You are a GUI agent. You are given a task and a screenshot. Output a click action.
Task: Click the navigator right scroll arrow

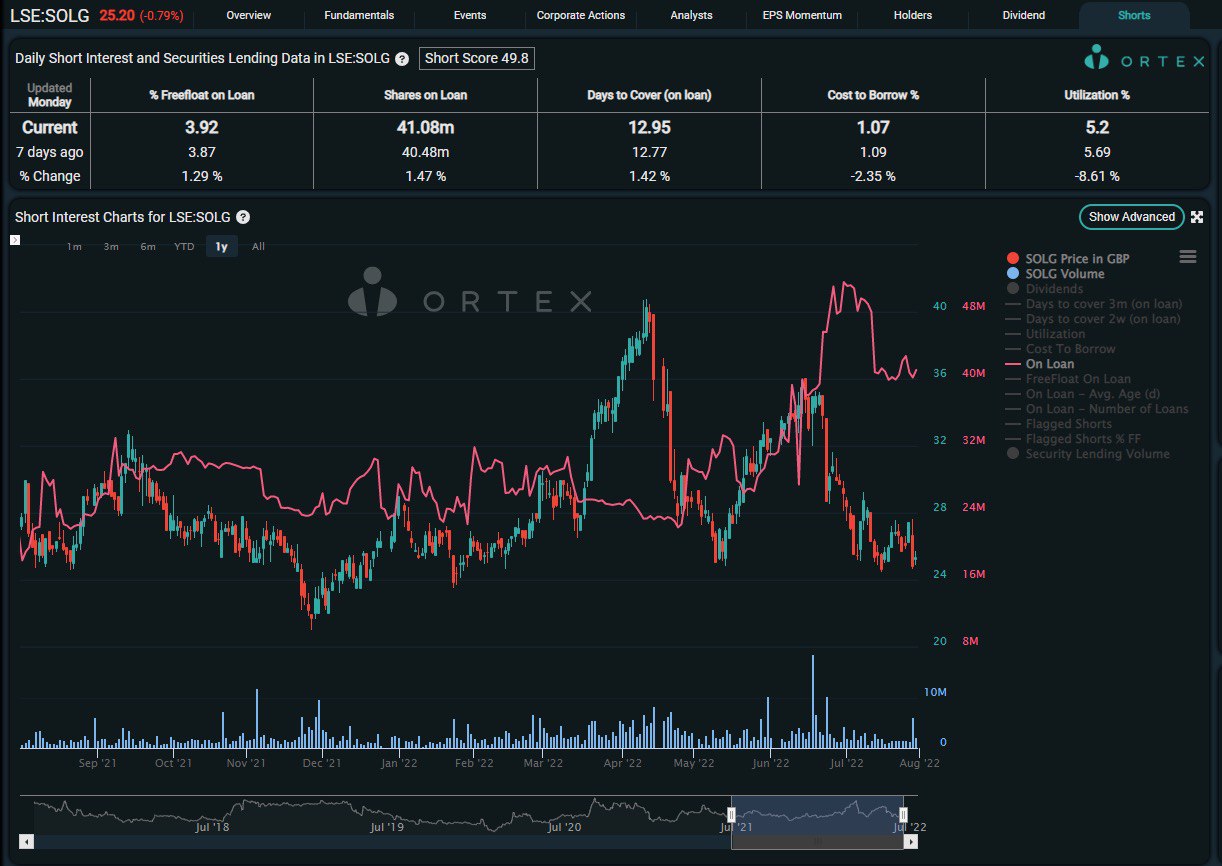911,842
